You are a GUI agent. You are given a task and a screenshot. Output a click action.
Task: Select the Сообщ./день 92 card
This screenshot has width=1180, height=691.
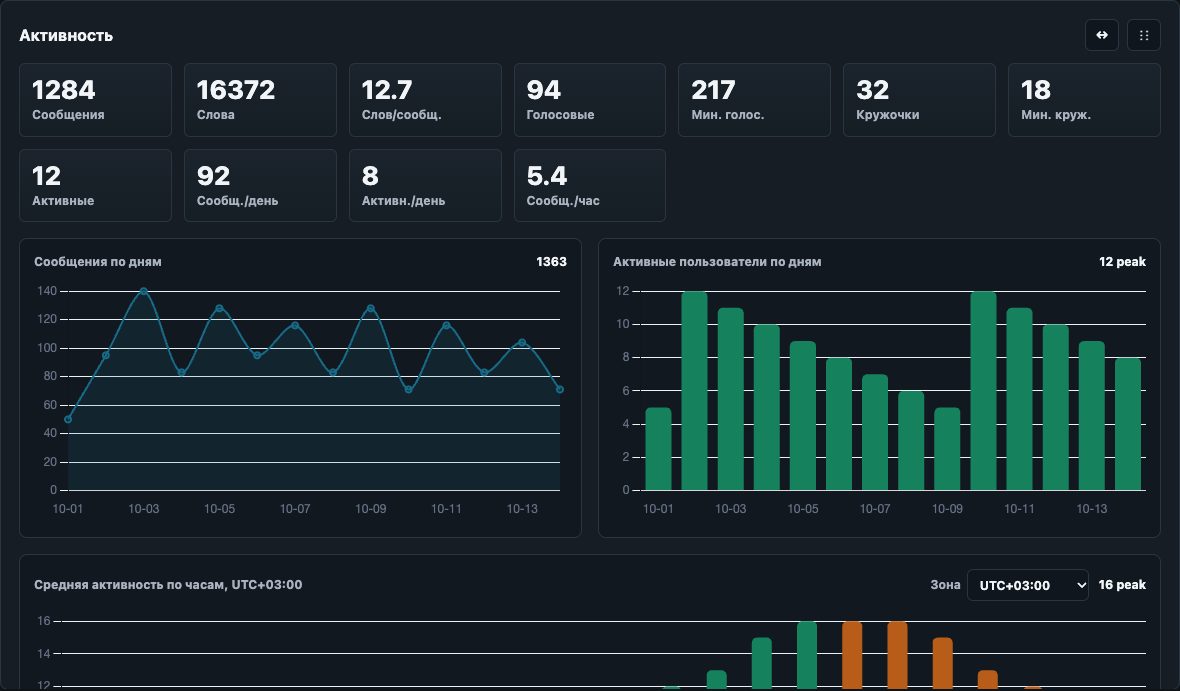click(x=260, y=185)
